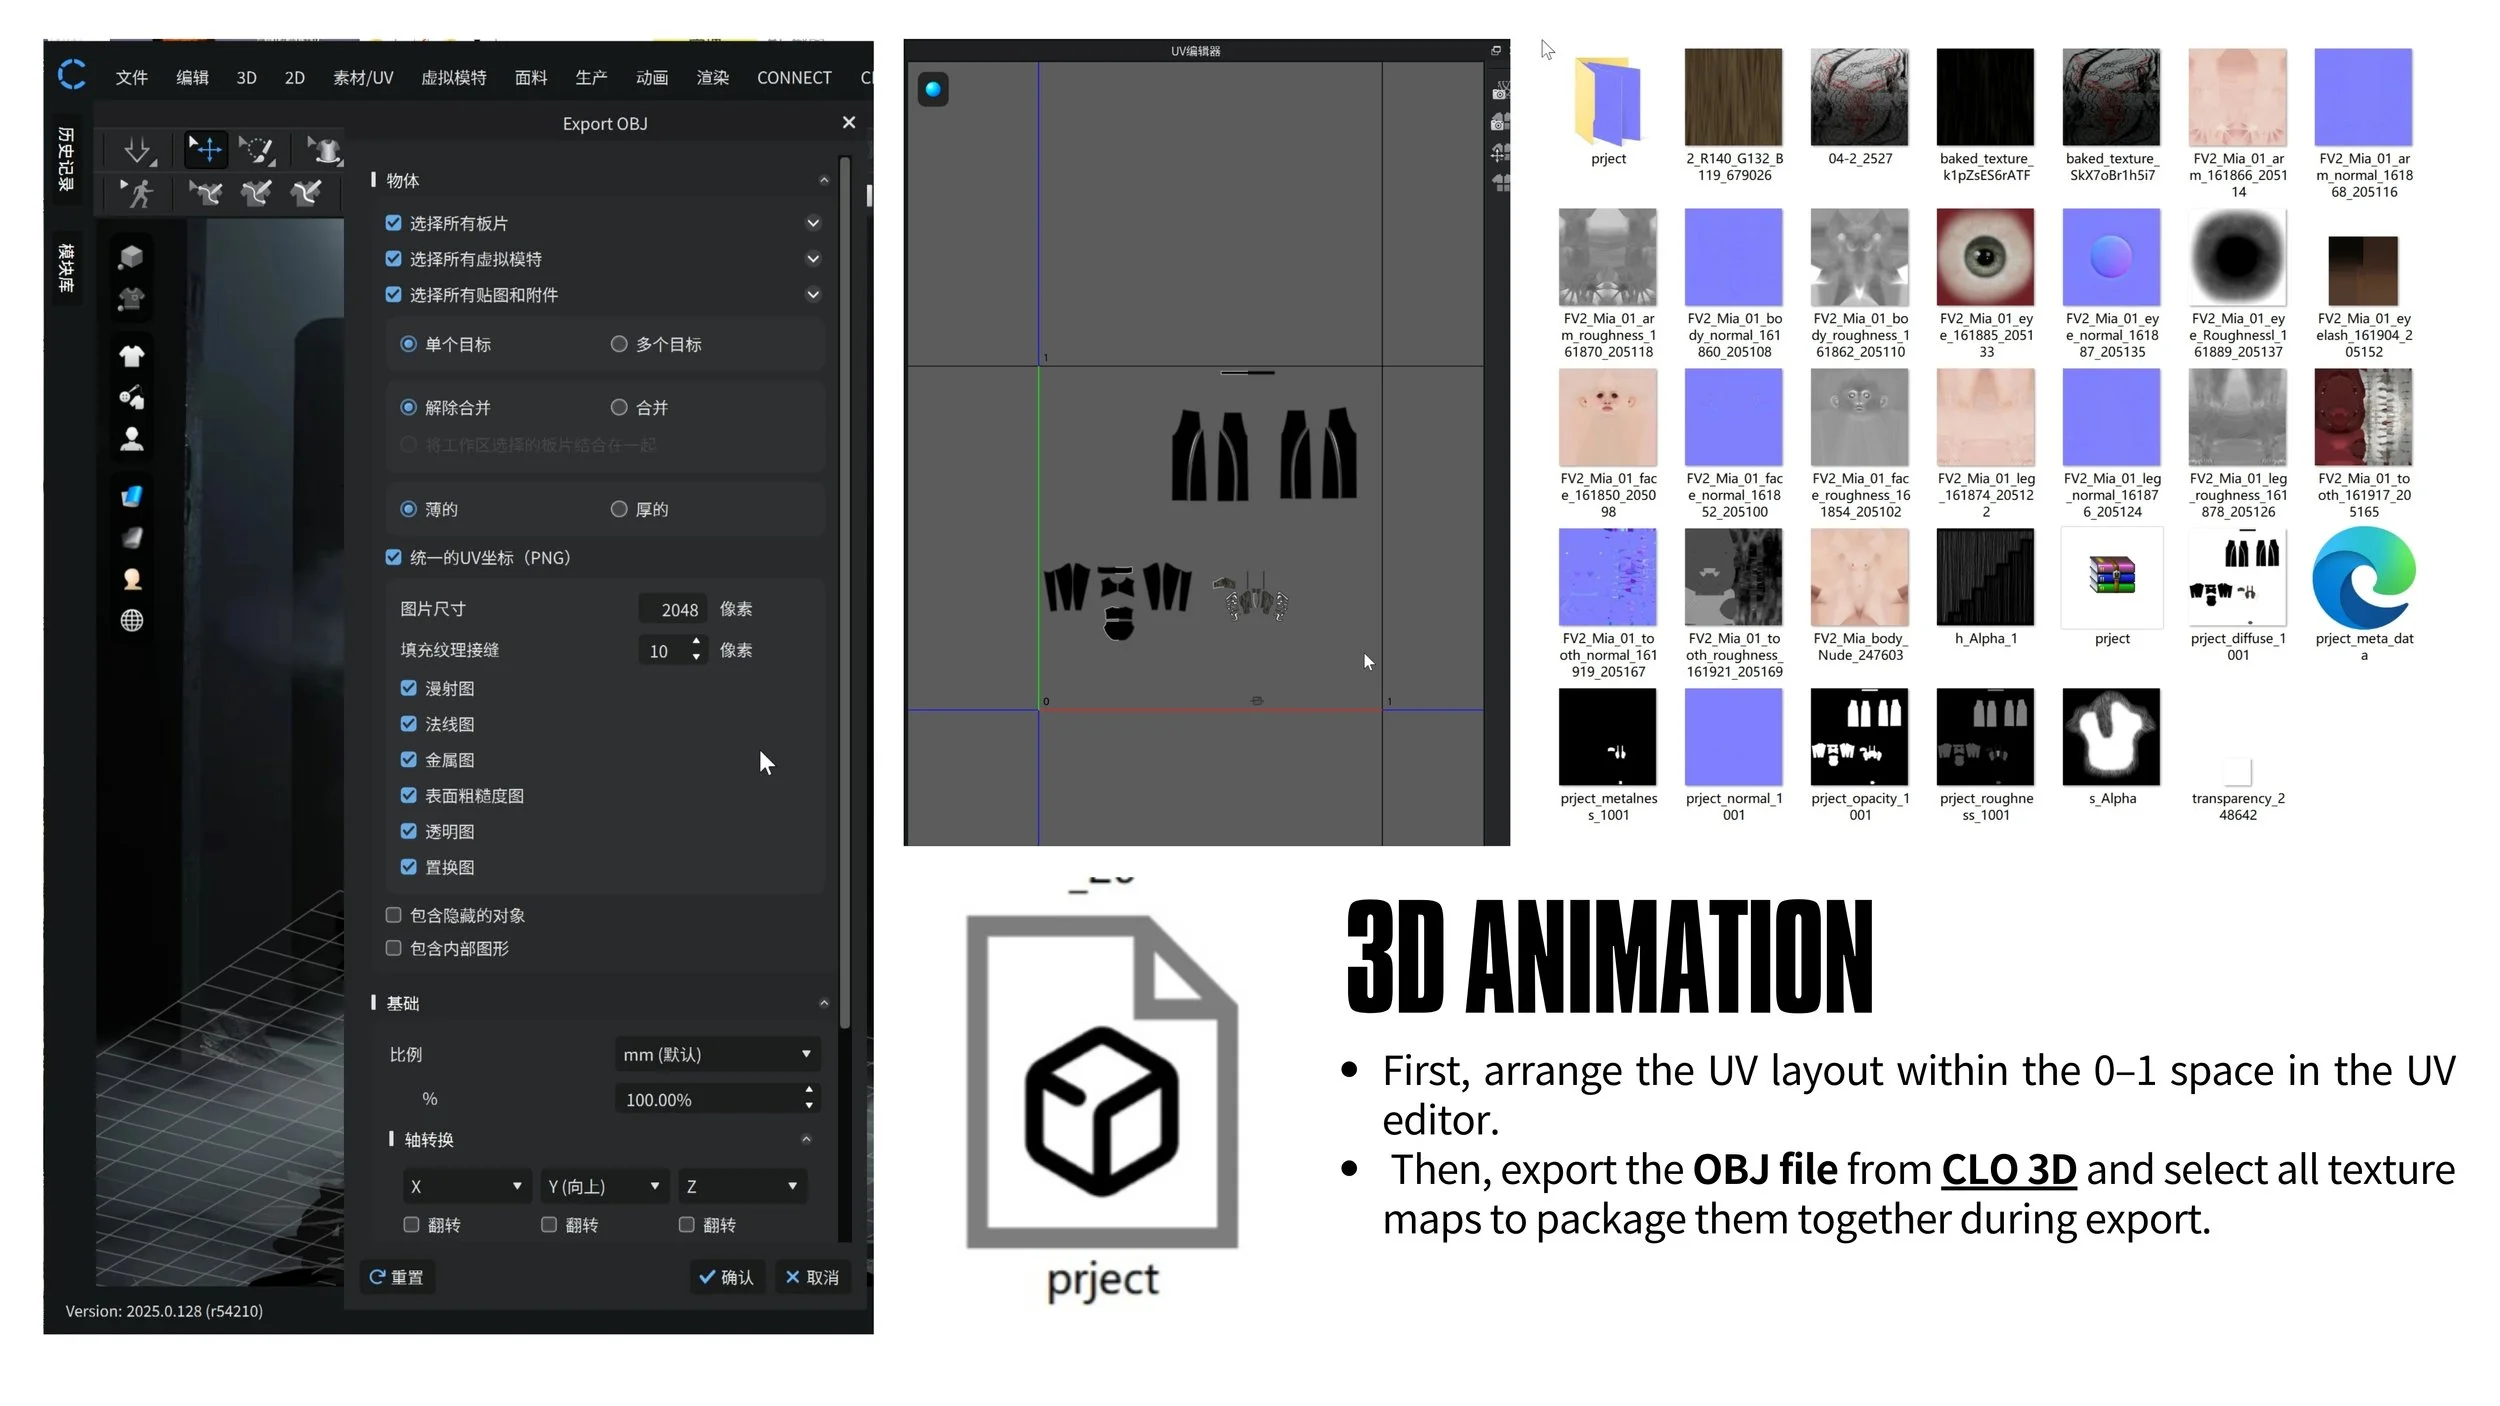Click the prject_diffuse_1001 thumbnail

pyautogui.click(x=2237, y=577)
